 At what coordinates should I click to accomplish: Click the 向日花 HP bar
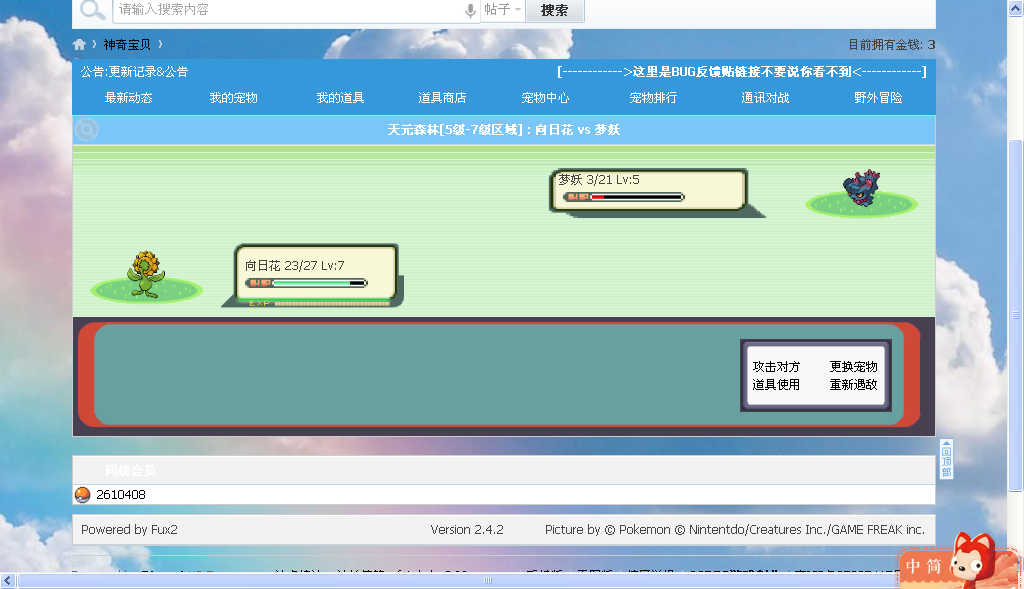tap(306, 283)
